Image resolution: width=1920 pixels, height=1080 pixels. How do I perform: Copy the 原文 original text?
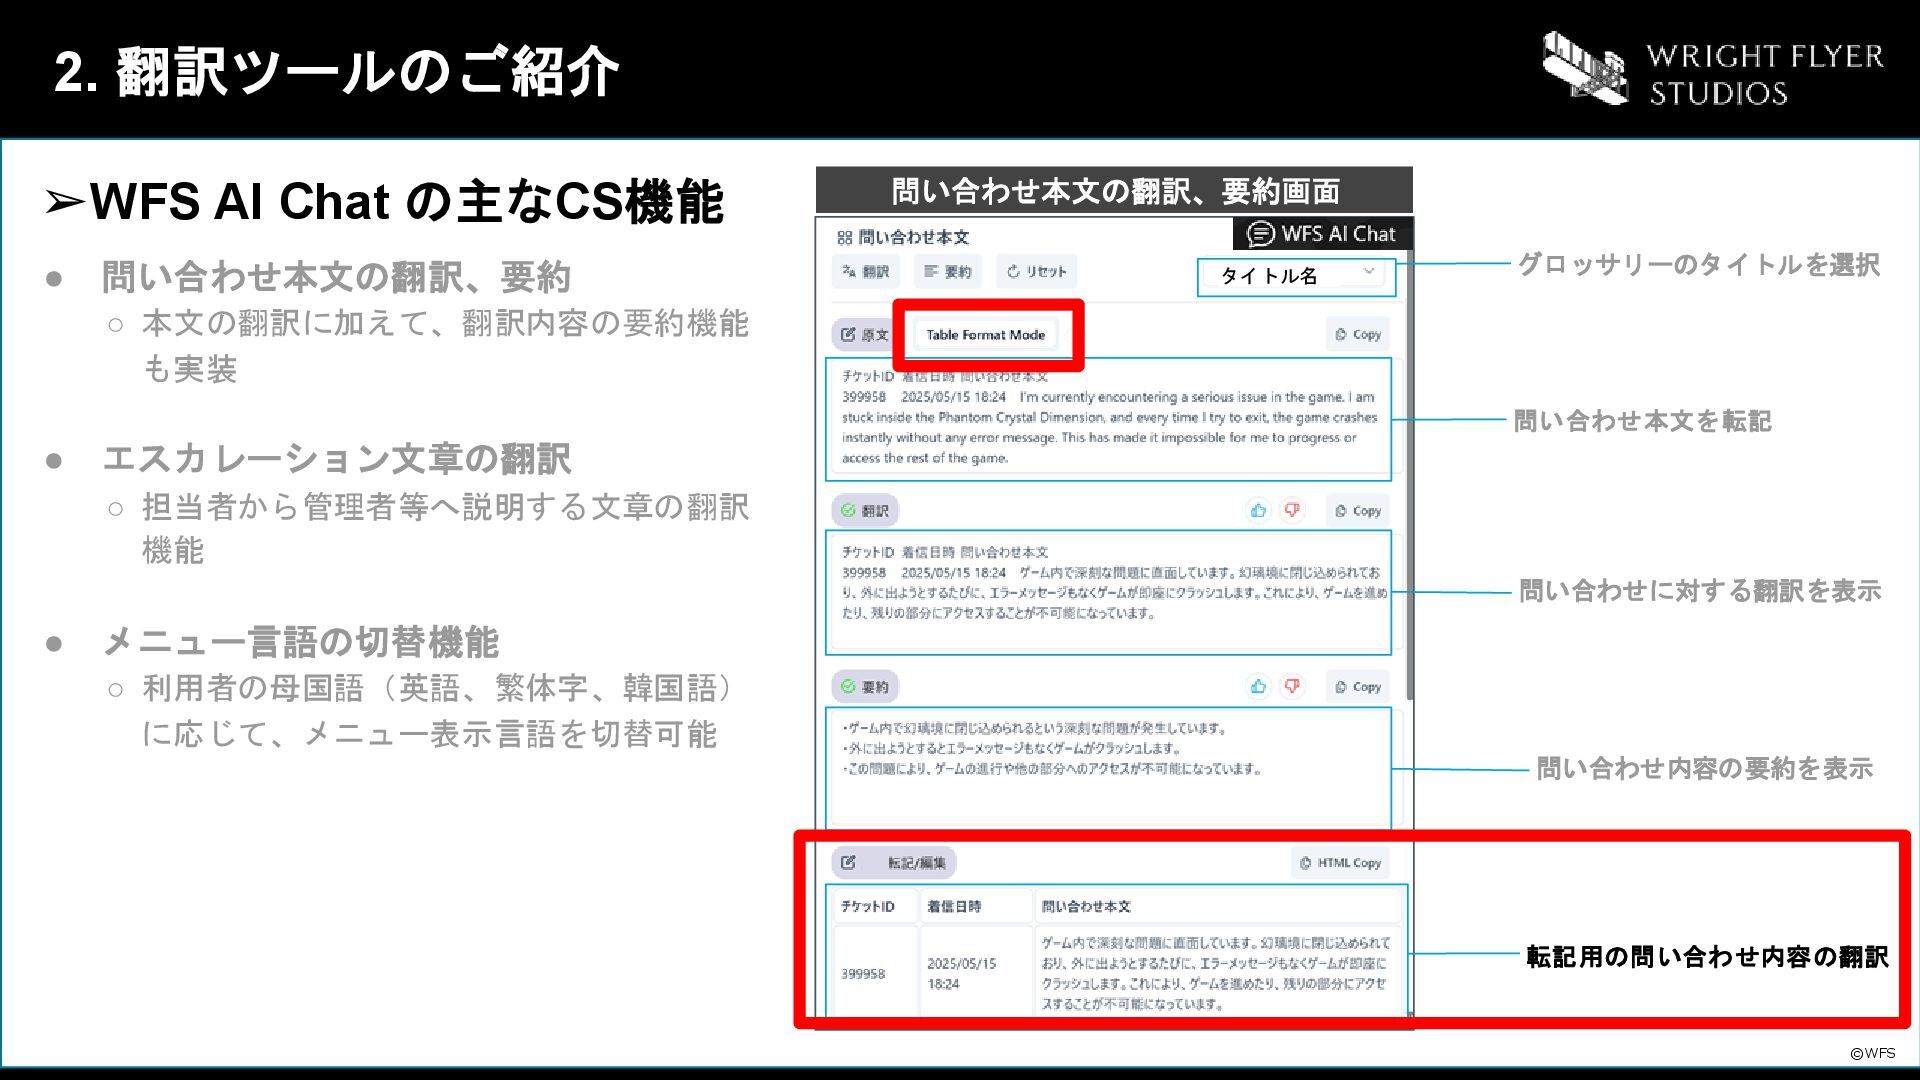coord(1358,335)
